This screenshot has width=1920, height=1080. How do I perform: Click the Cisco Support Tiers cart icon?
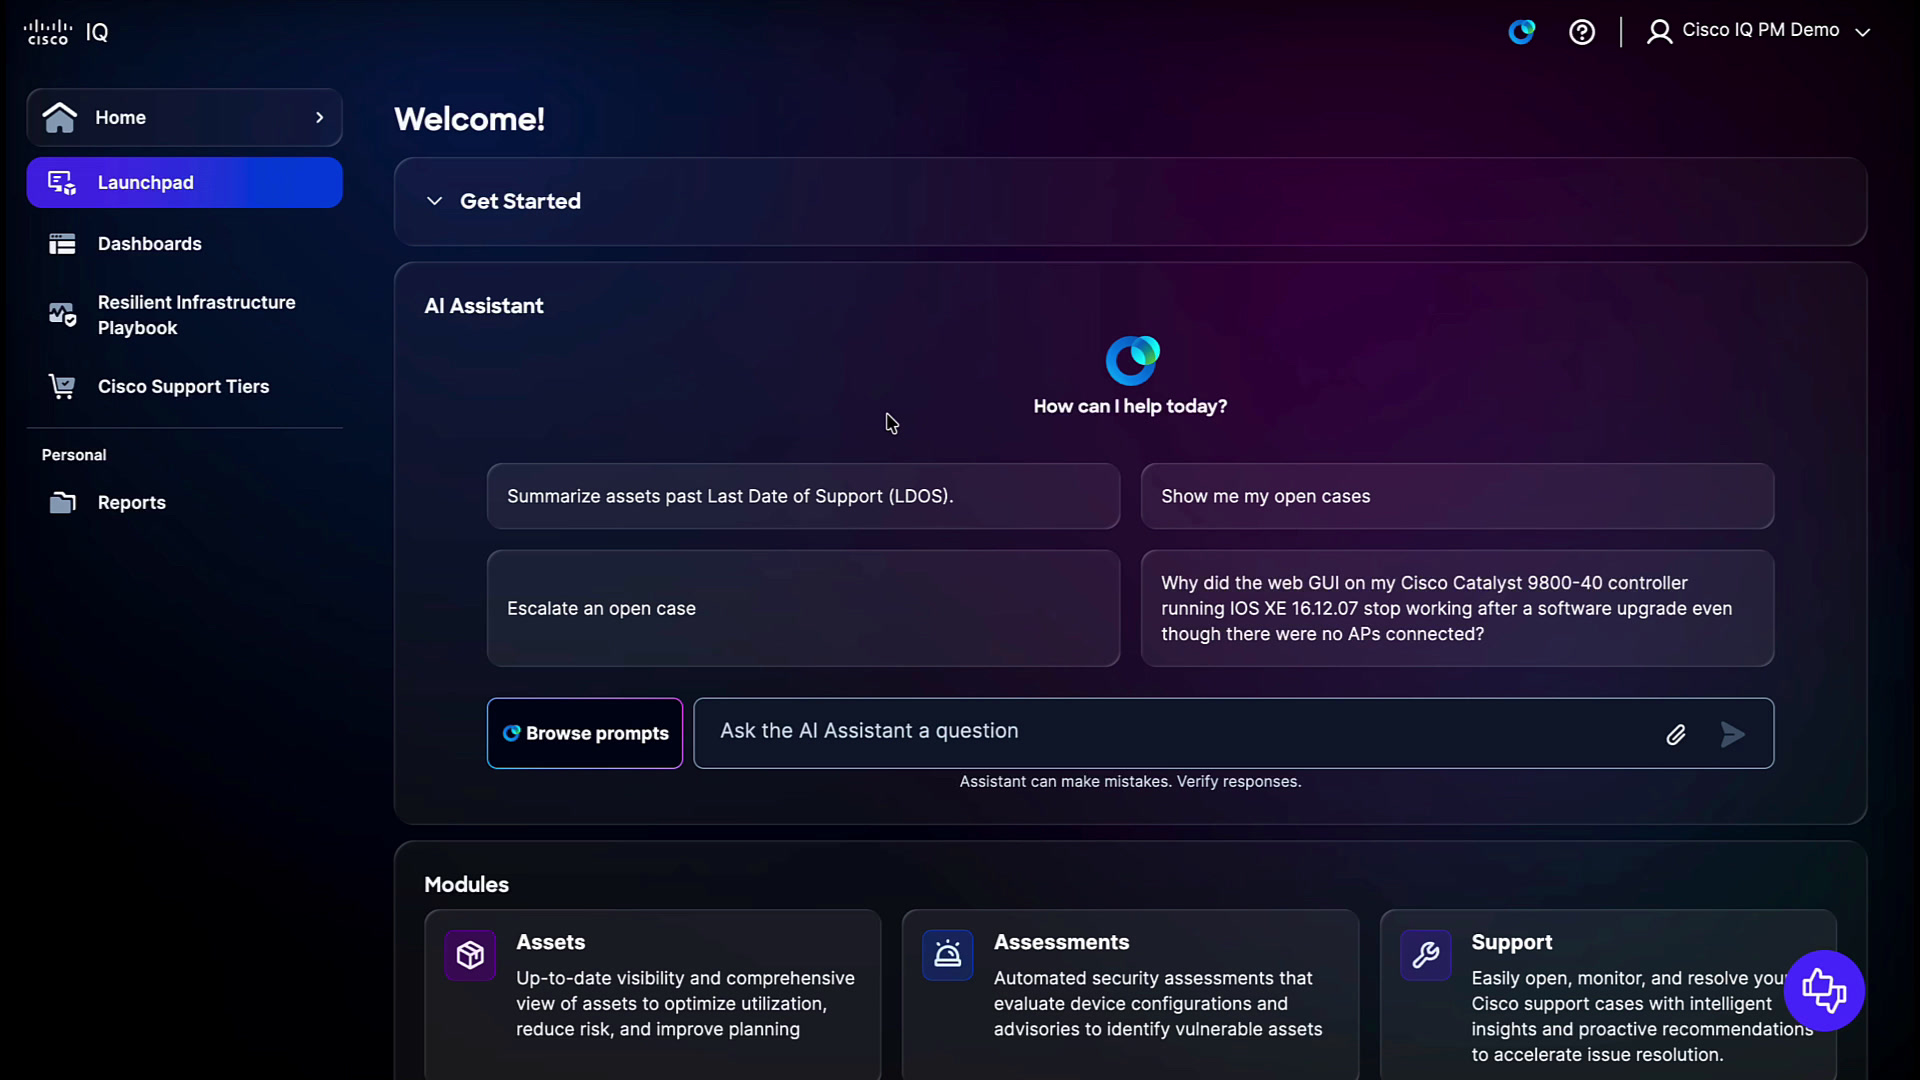[x=62, y=386]
